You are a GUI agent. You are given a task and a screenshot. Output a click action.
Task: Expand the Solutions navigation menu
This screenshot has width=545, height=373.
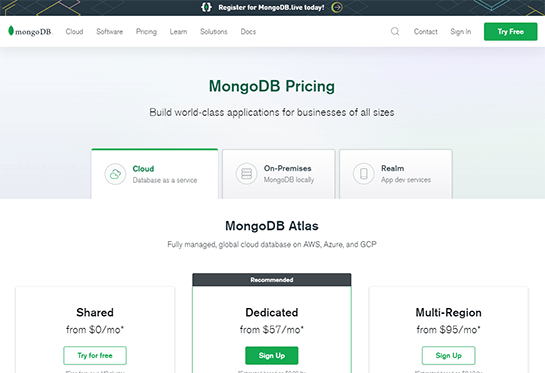(214, 32)
